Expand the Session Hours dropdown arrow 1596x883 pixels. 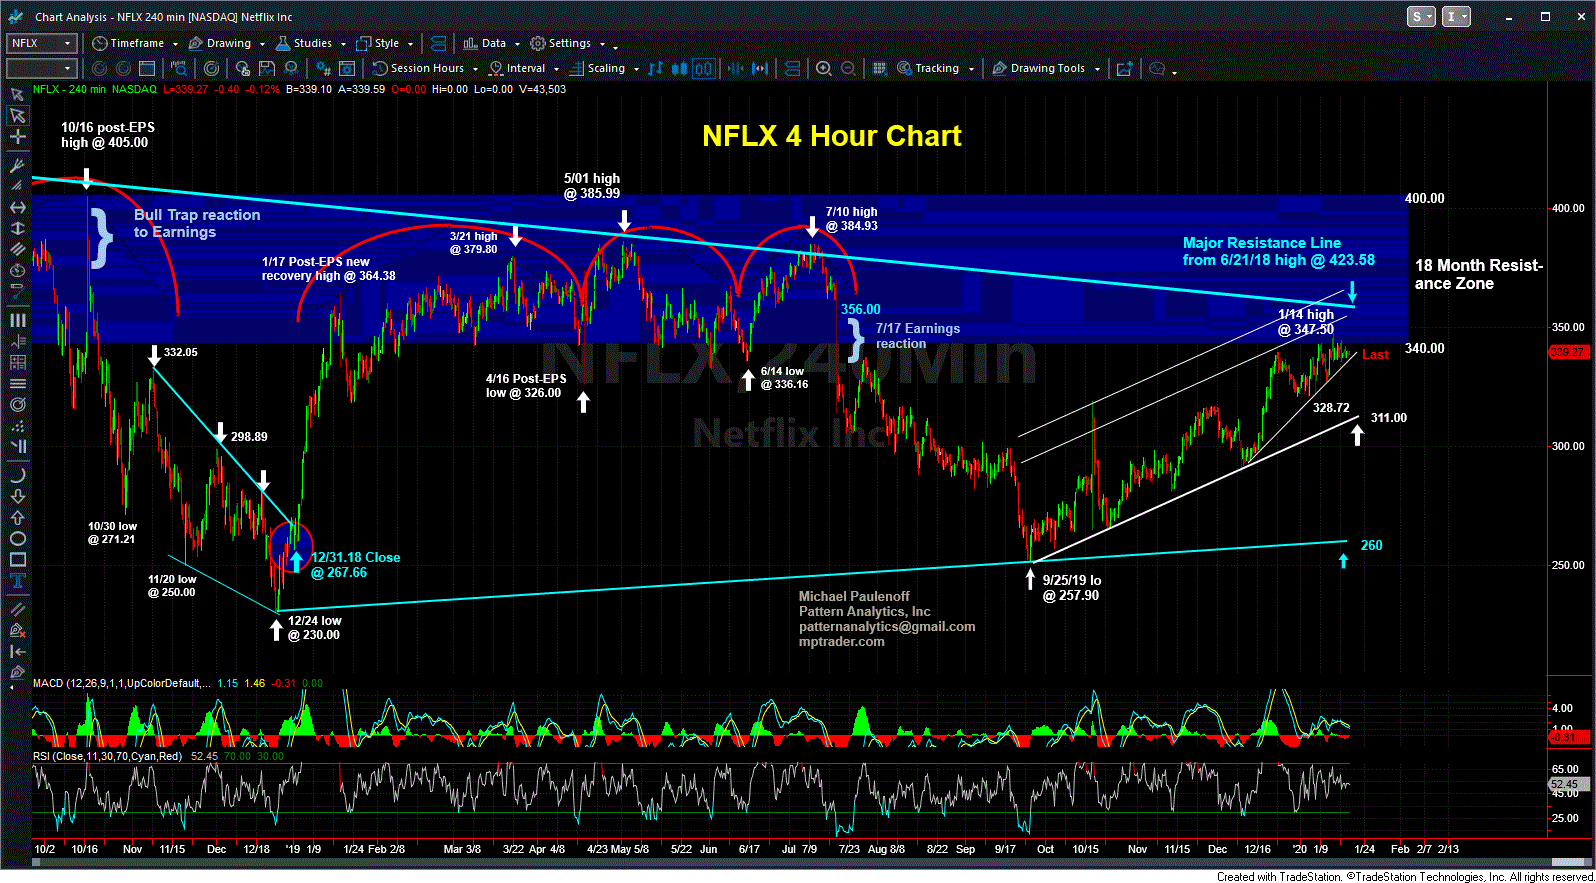(475, 69)
